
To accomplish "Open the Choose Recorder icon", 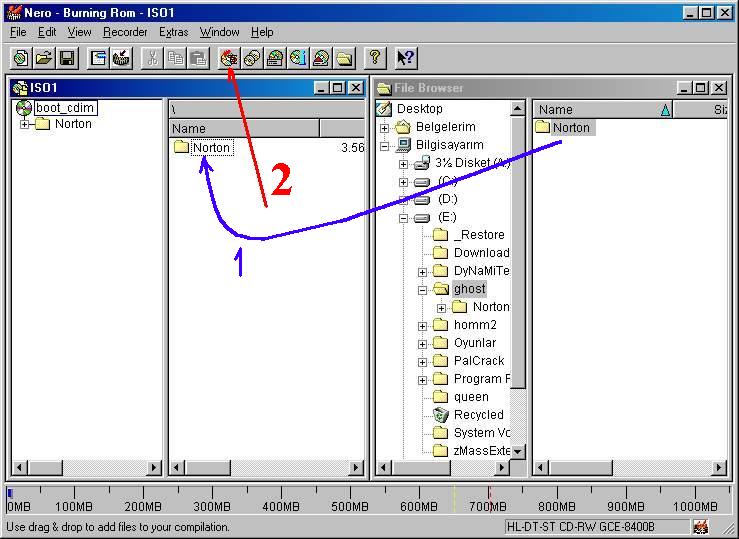I will coord(275,58).
